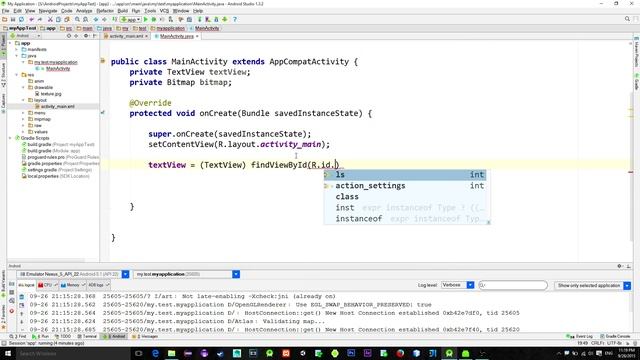Expand the mipmap folder
The image size is (640, 360).
click(x=23, y=119)
